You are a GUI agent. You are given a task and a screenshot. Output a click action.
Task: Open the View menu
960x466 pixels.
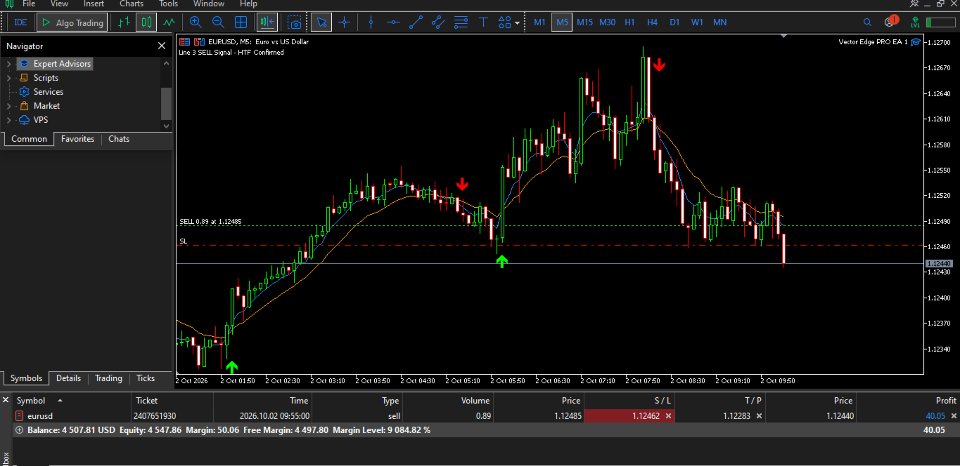[x=59, y=4]
